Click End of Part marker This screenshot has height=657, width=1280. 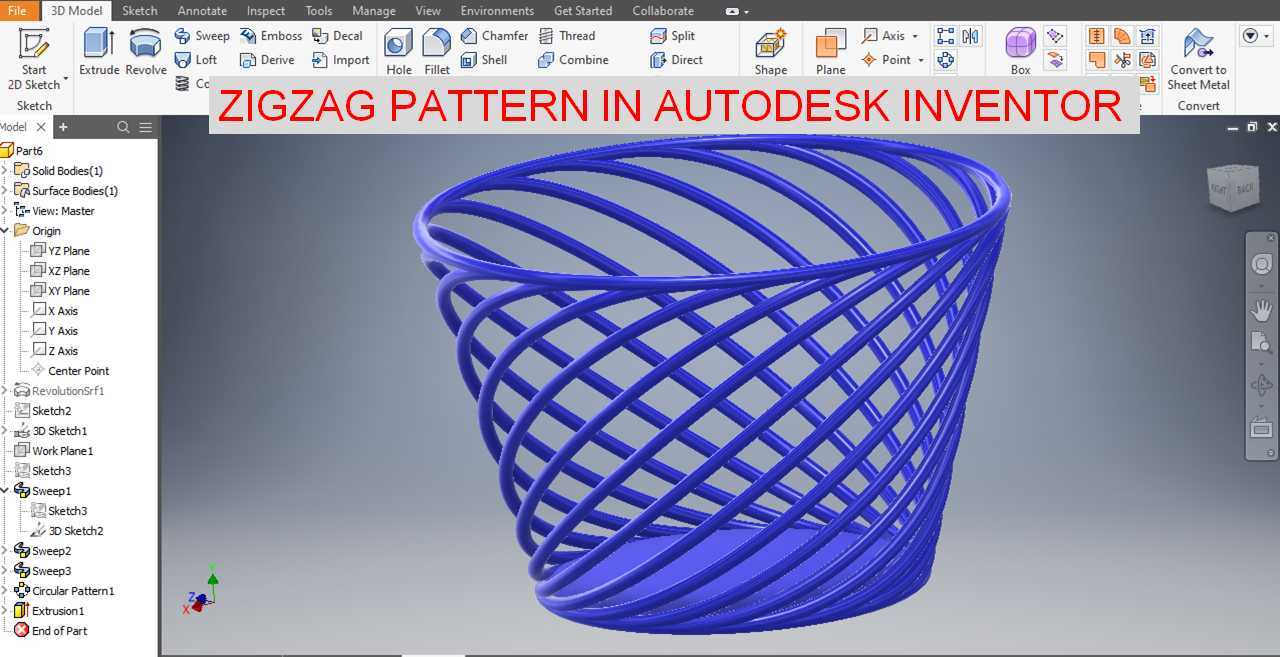click(51, 631)
